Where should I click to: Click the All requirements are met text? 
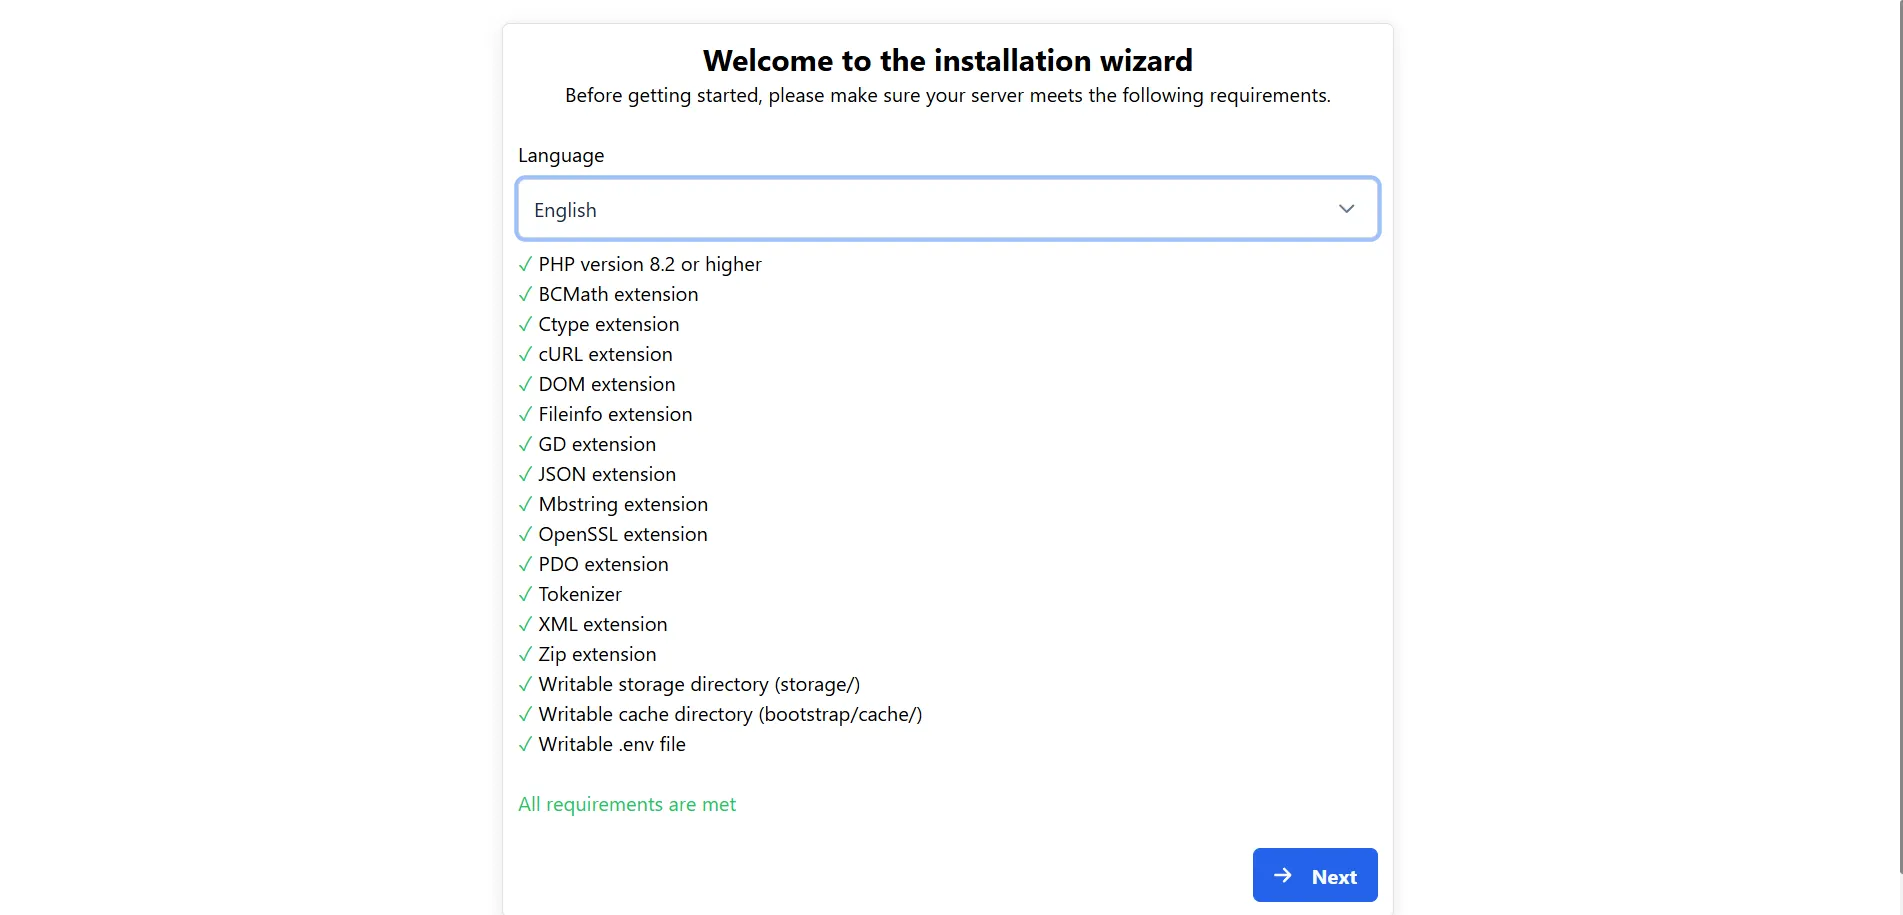[627, 804]
